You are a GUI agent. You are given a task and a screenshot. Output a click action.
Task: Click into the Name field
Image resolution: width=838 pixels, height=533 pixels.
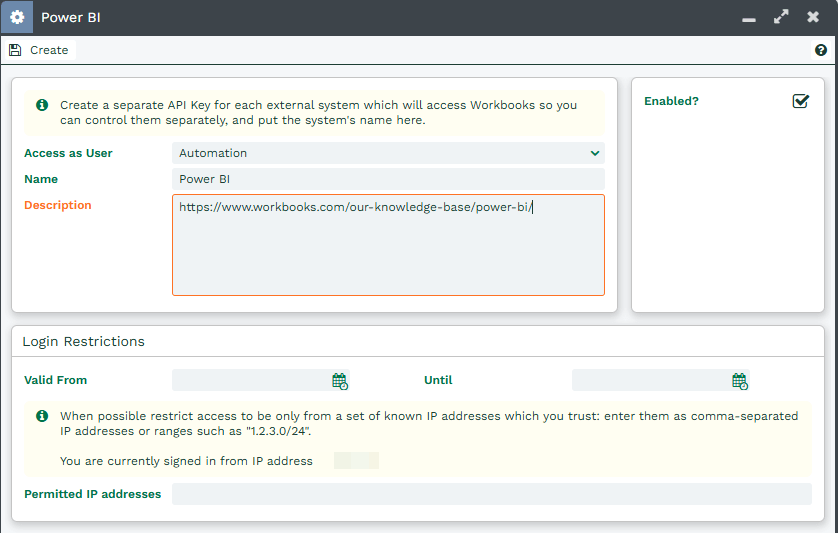(x=389, y=179)
